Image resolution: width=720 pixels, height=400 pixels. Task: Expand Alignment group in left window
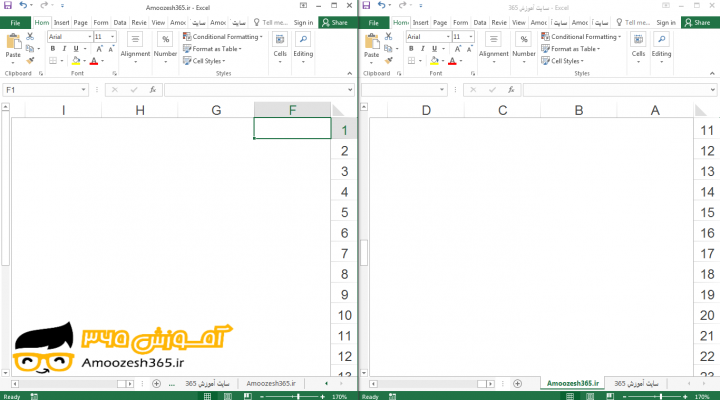click(135, 47)
